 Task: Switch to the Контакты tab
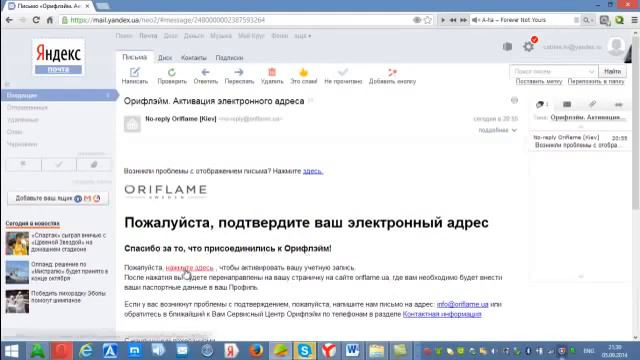tap(193, 58)
